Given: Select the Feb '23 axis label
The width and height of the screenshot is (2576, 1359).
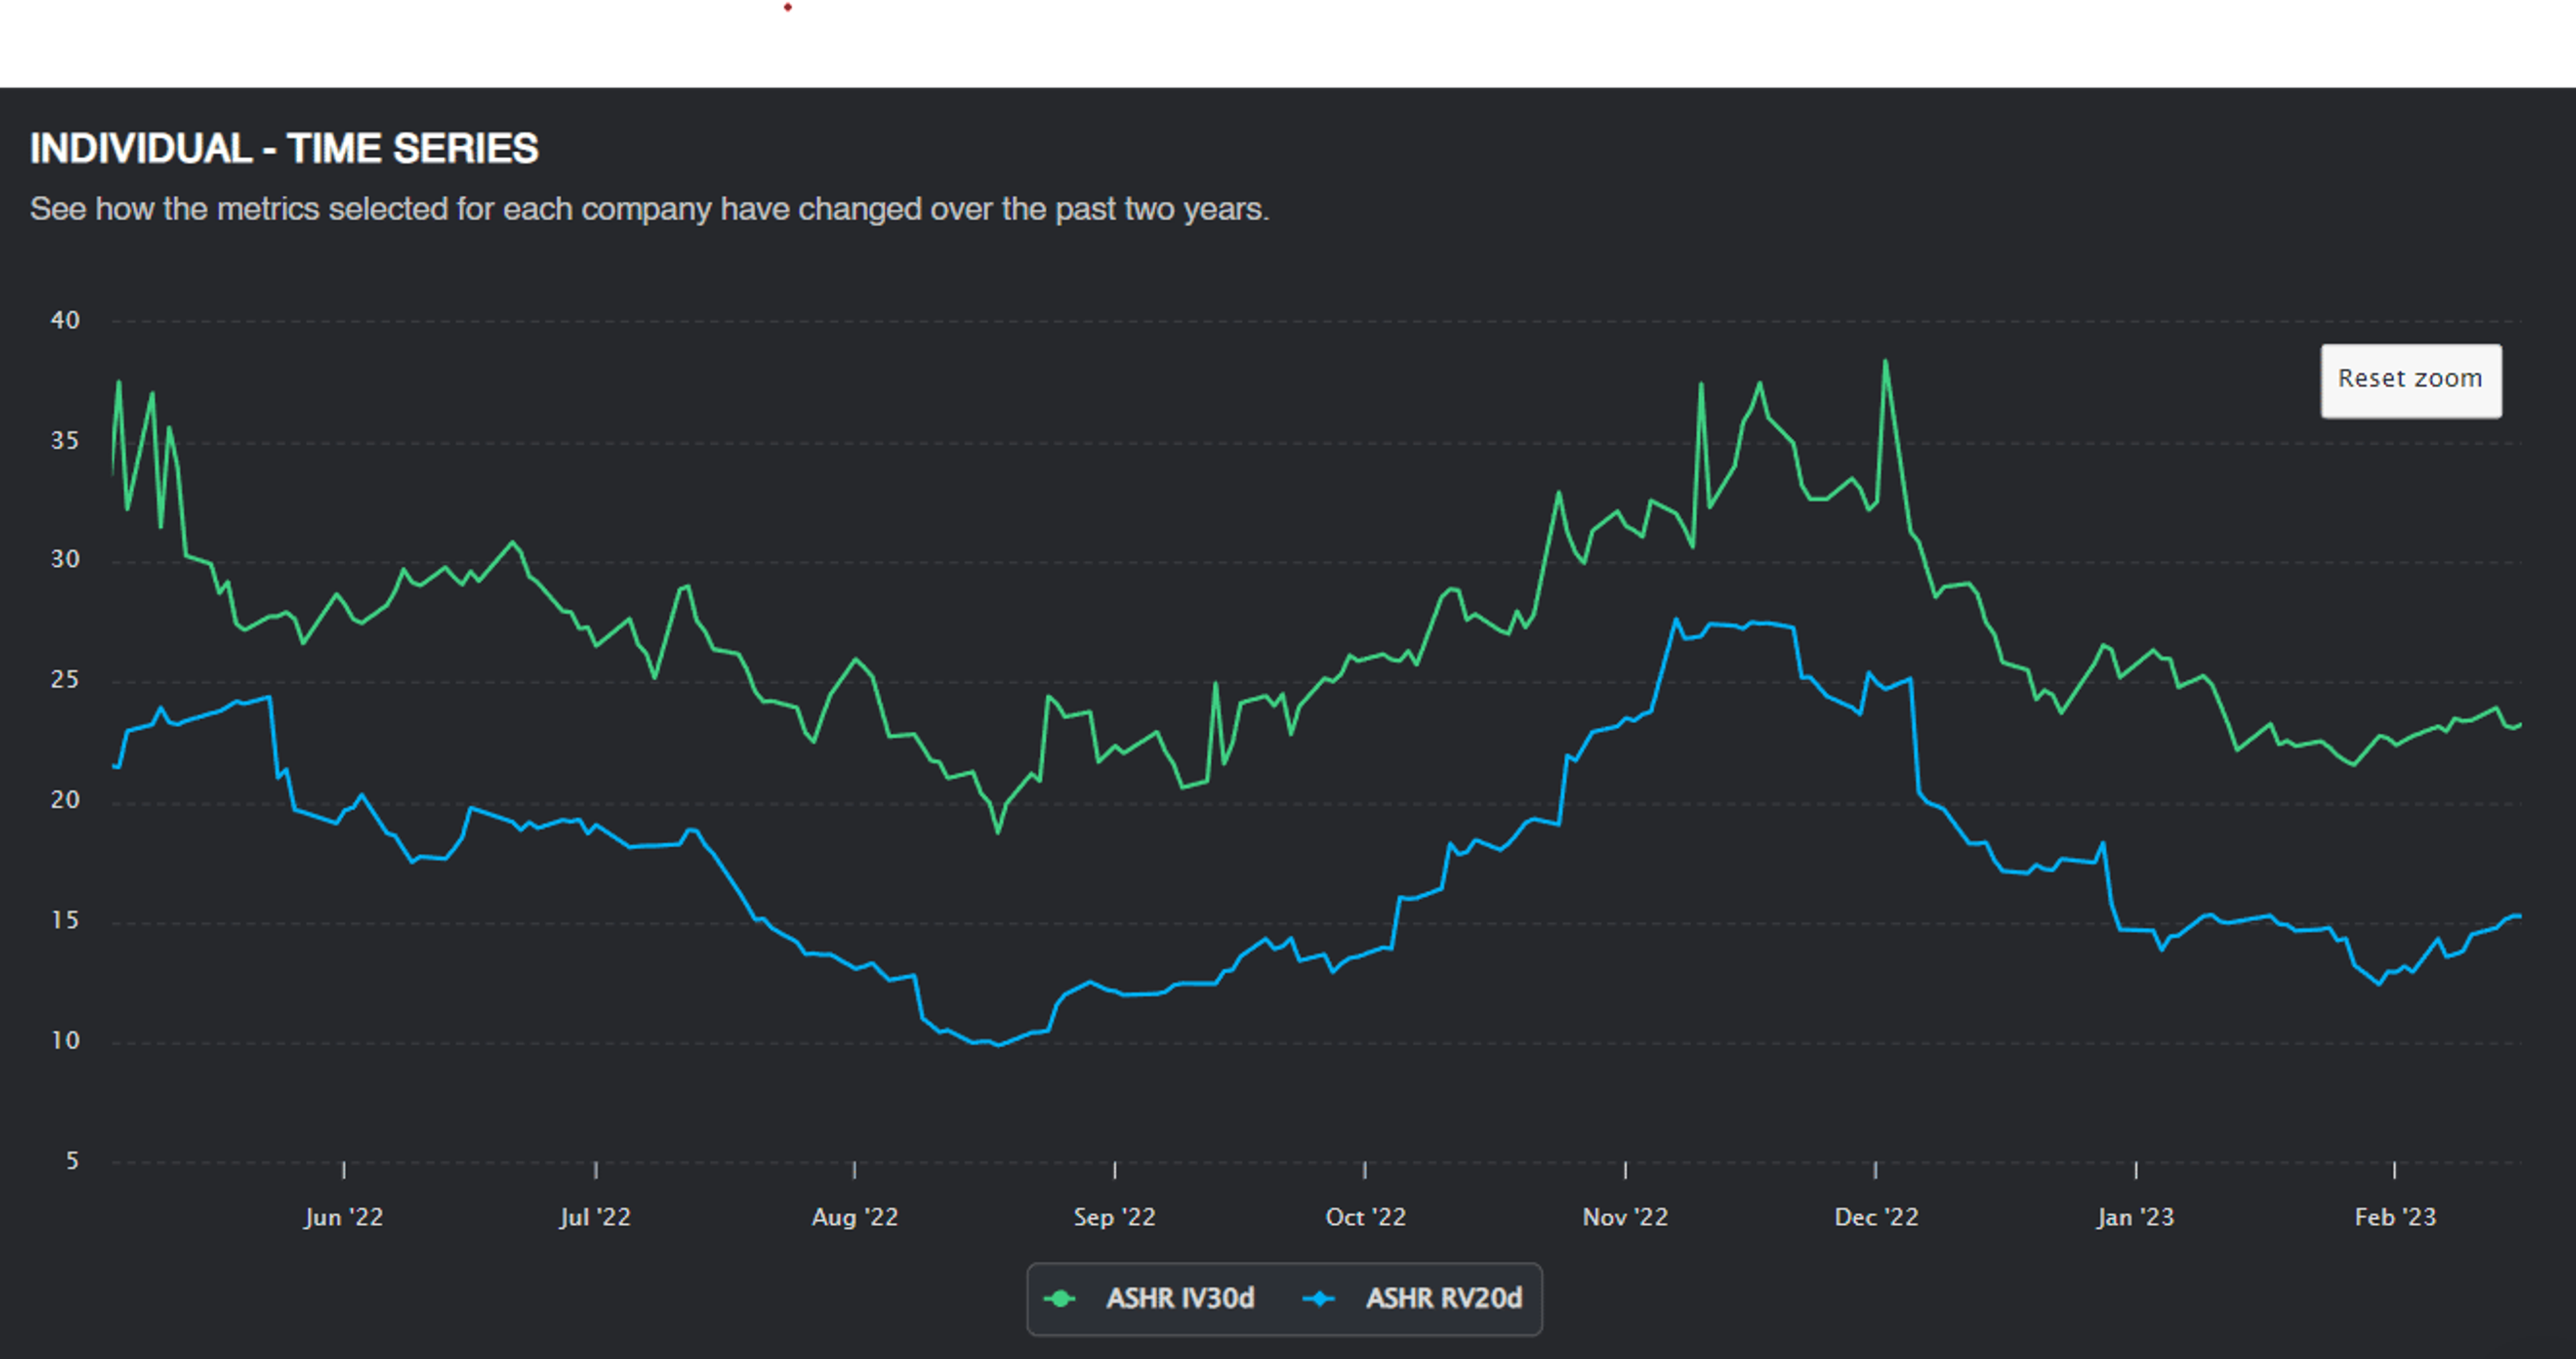Looking at the screenshot, I should coord(2395,1217).
